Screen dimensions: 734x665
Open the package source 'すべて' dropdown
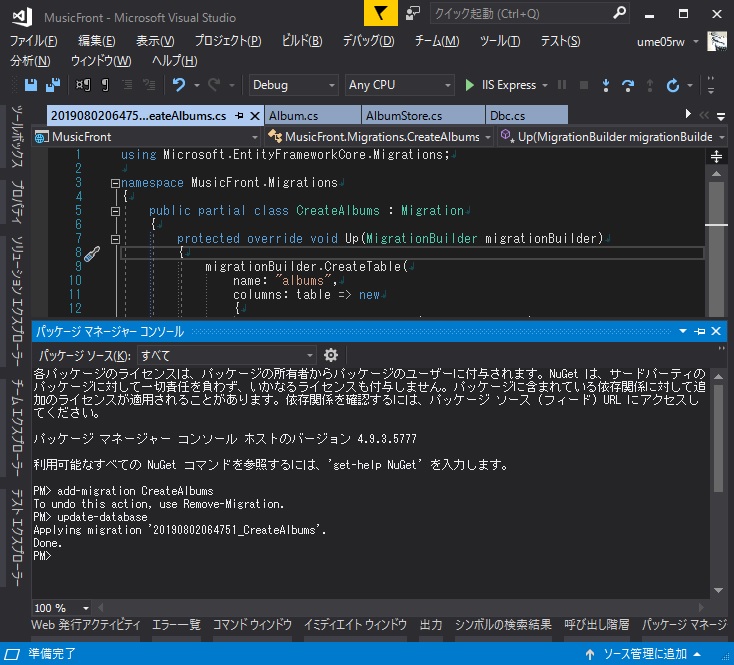227,356
